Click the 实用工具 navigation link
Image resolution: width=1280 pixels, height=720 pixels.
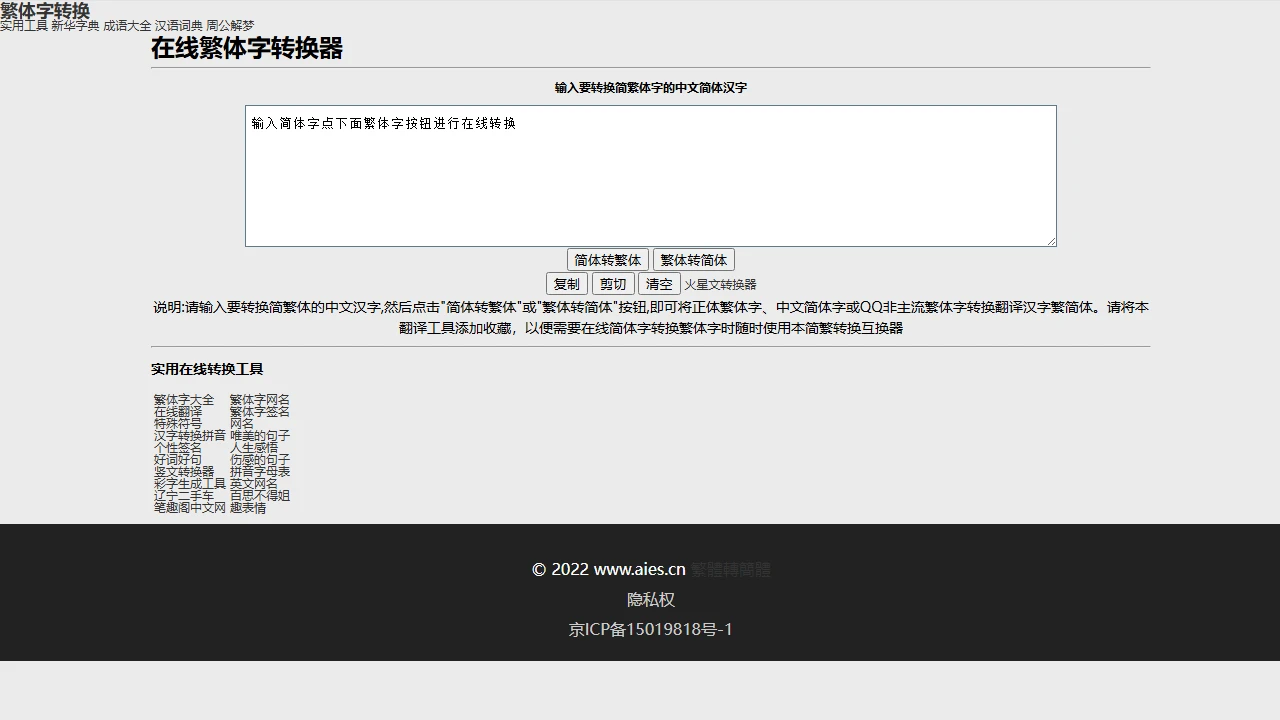(x=24, y=26)
